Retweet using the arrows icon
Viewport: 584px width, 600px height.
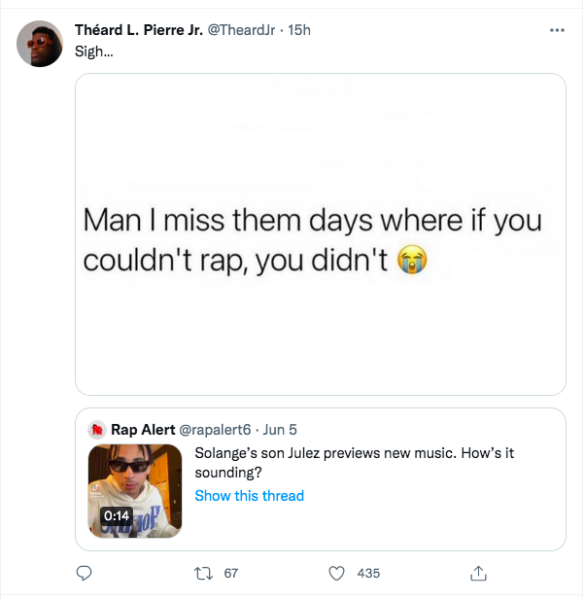203,573
